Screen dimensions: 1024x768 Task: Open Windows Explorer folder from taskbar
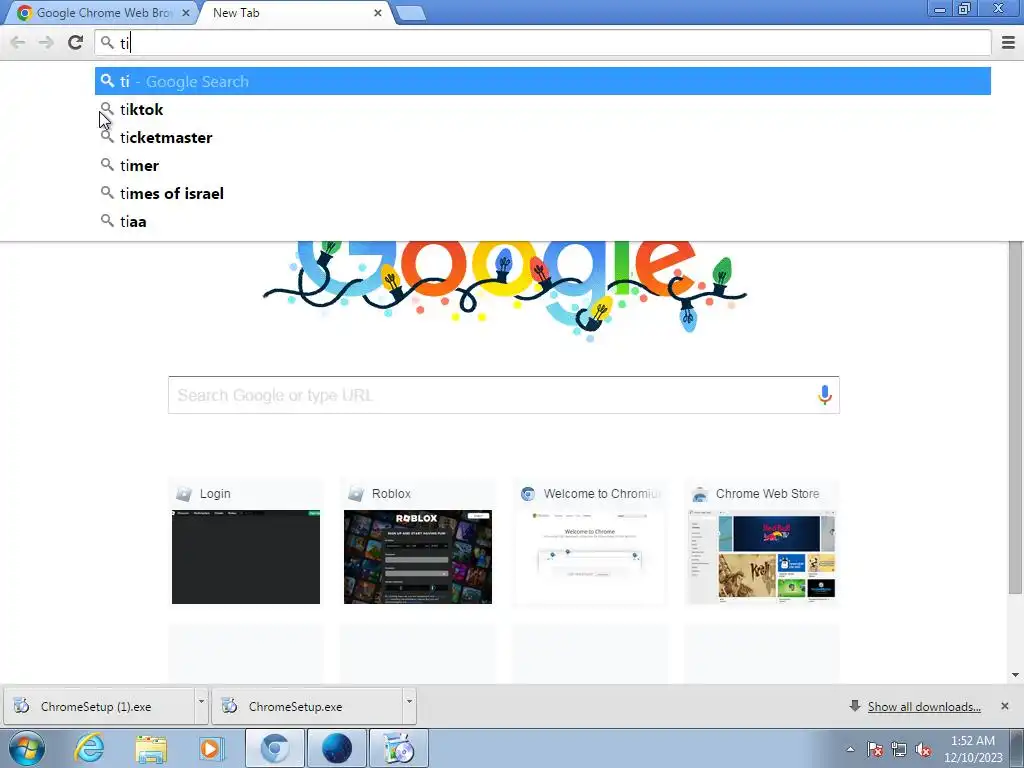(151, 748)
